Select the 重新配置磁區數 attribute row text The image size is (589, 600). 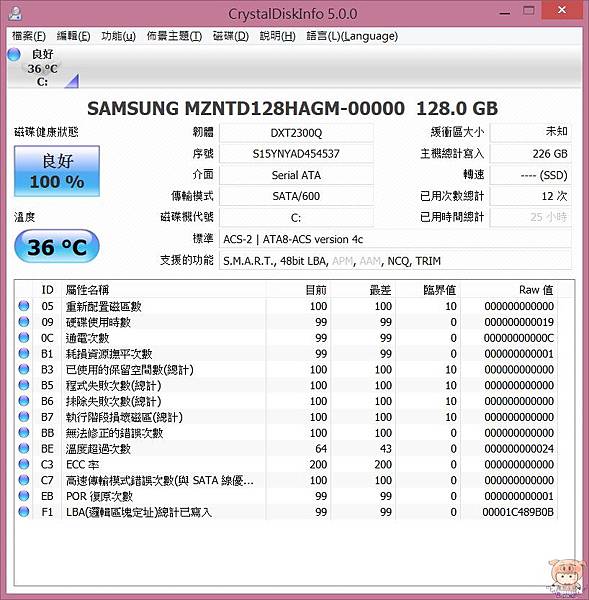coord(103,306)
